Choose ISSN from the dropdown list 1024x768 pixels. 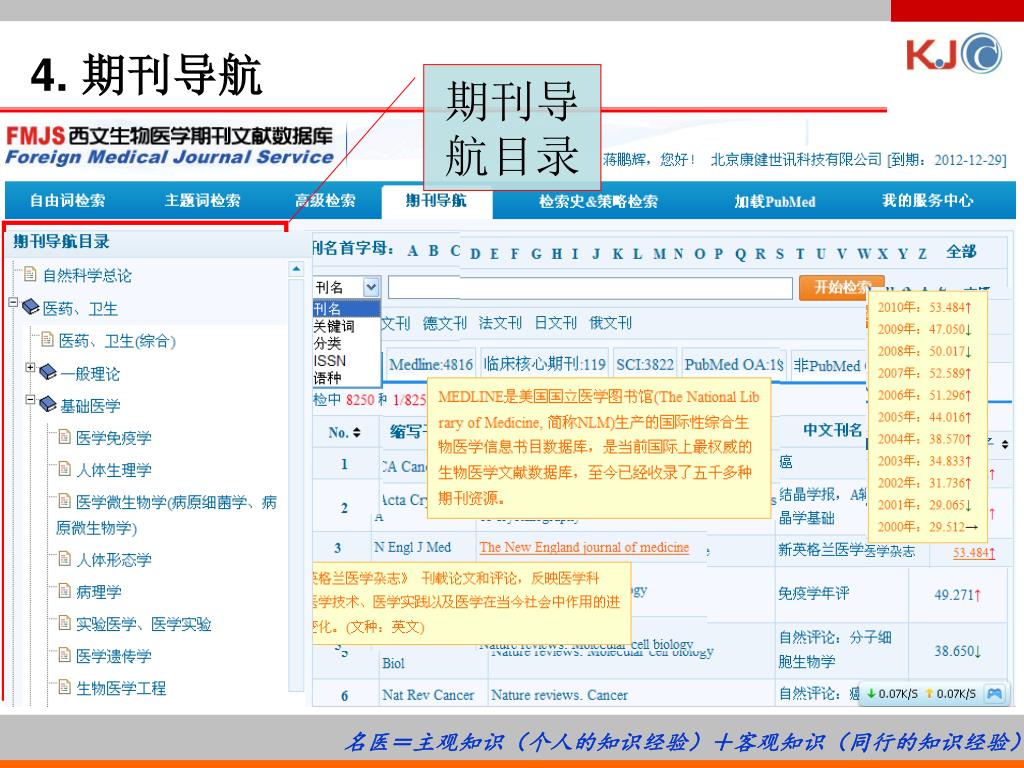click(330, 360)
